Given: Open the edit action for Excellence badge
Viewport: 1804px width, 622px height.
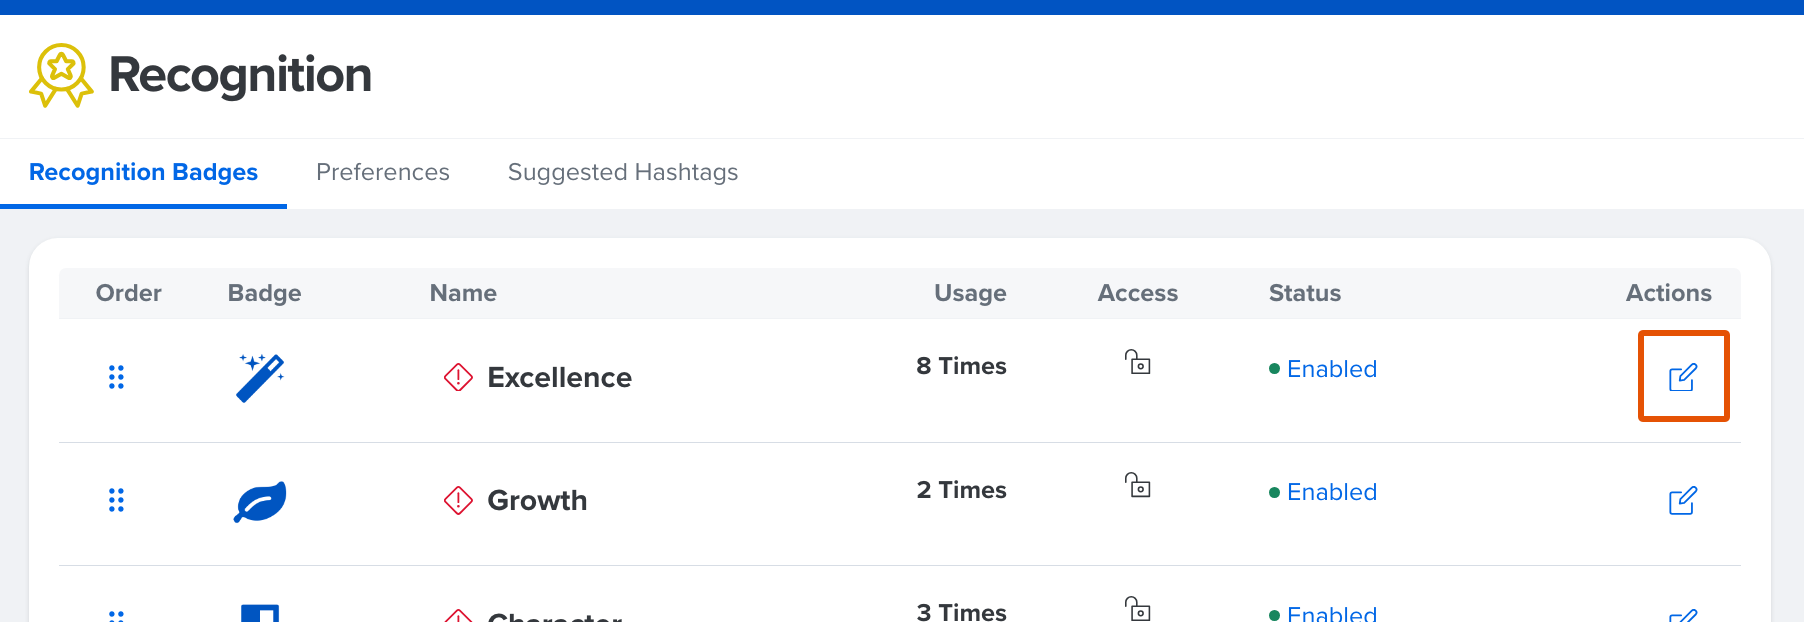Looking at the screenshot, I should tap(1682, 377).
